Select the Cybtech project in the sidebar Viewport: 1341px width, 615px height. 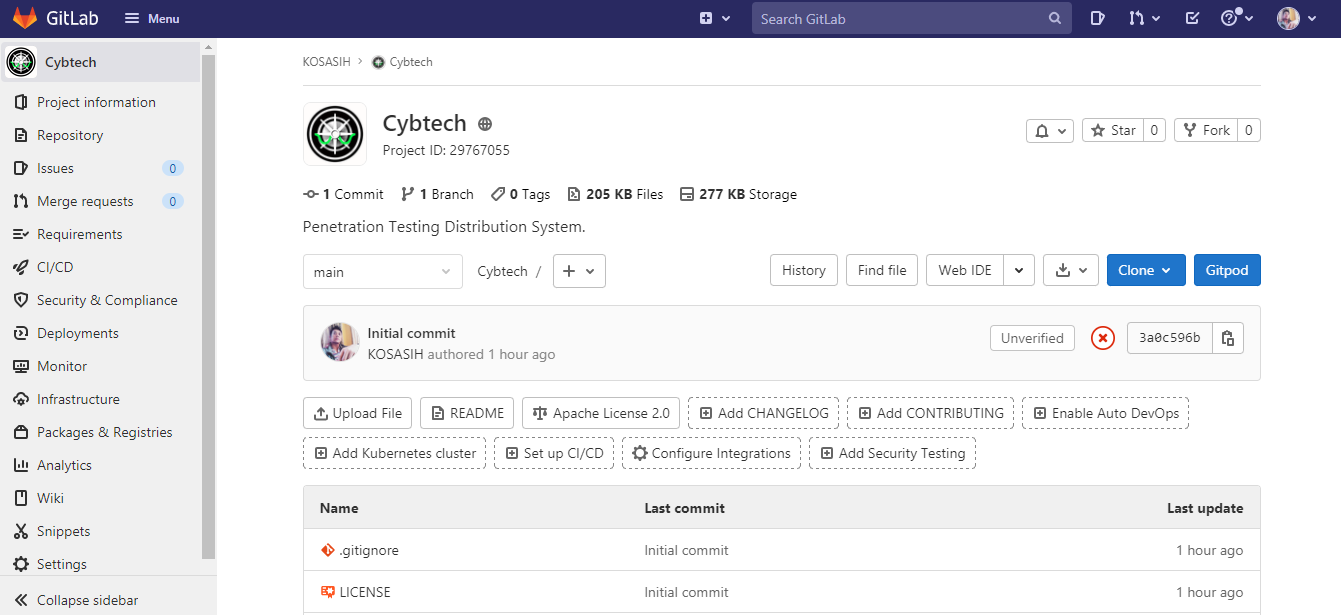(x=100, y=62)
